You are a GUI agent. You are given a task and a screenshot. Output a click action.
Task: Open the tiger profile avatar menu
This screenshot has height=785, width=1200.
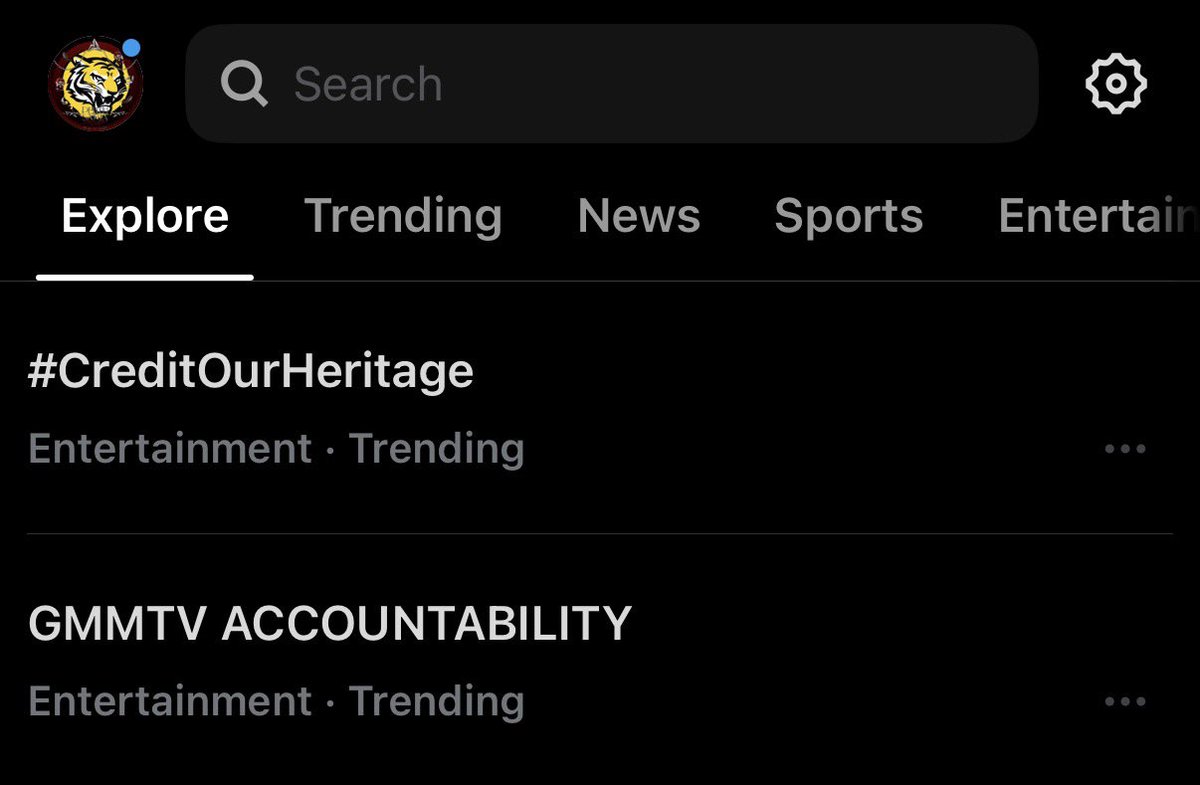[95, 84]
